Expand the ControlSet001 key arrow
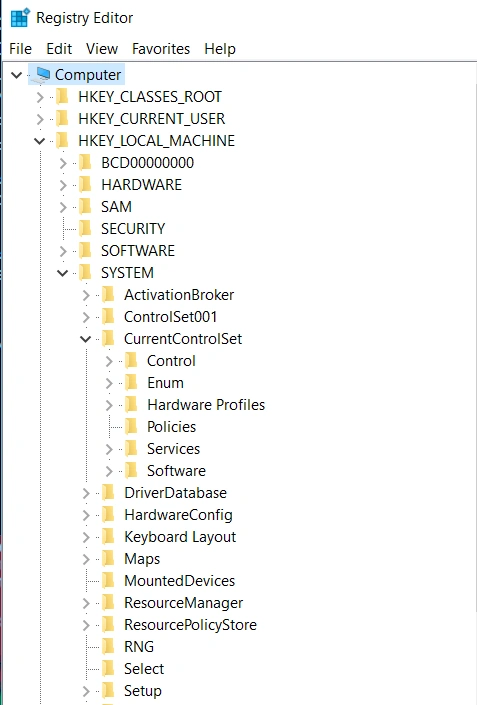 pos(86,317)
